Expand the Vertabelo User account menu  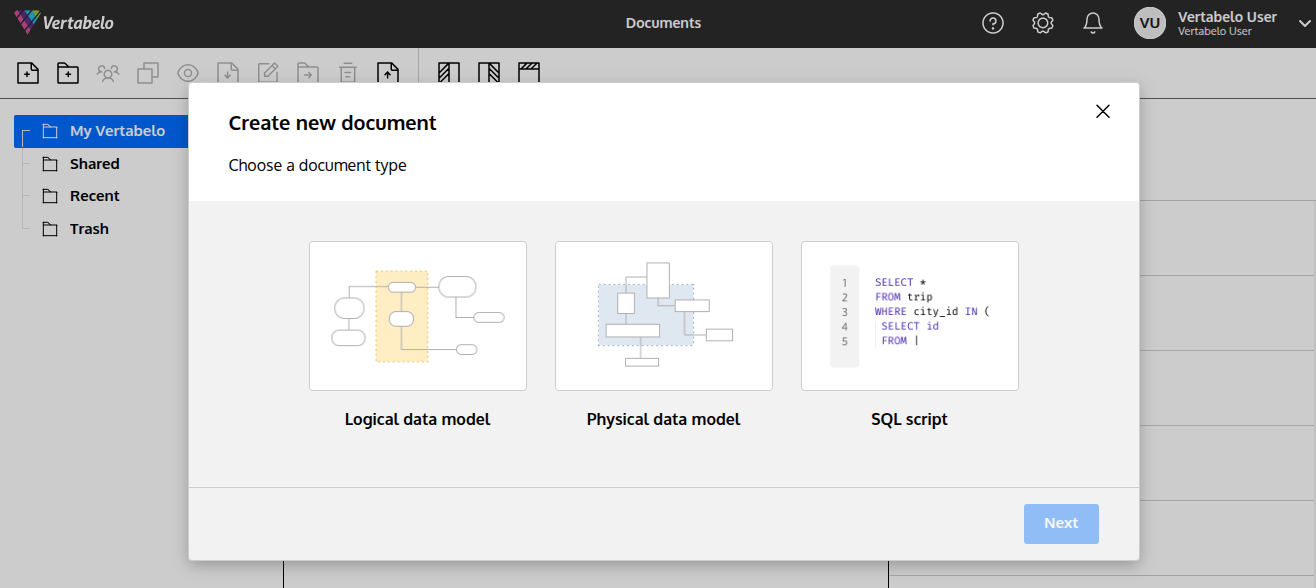[x=1303, y=22]
